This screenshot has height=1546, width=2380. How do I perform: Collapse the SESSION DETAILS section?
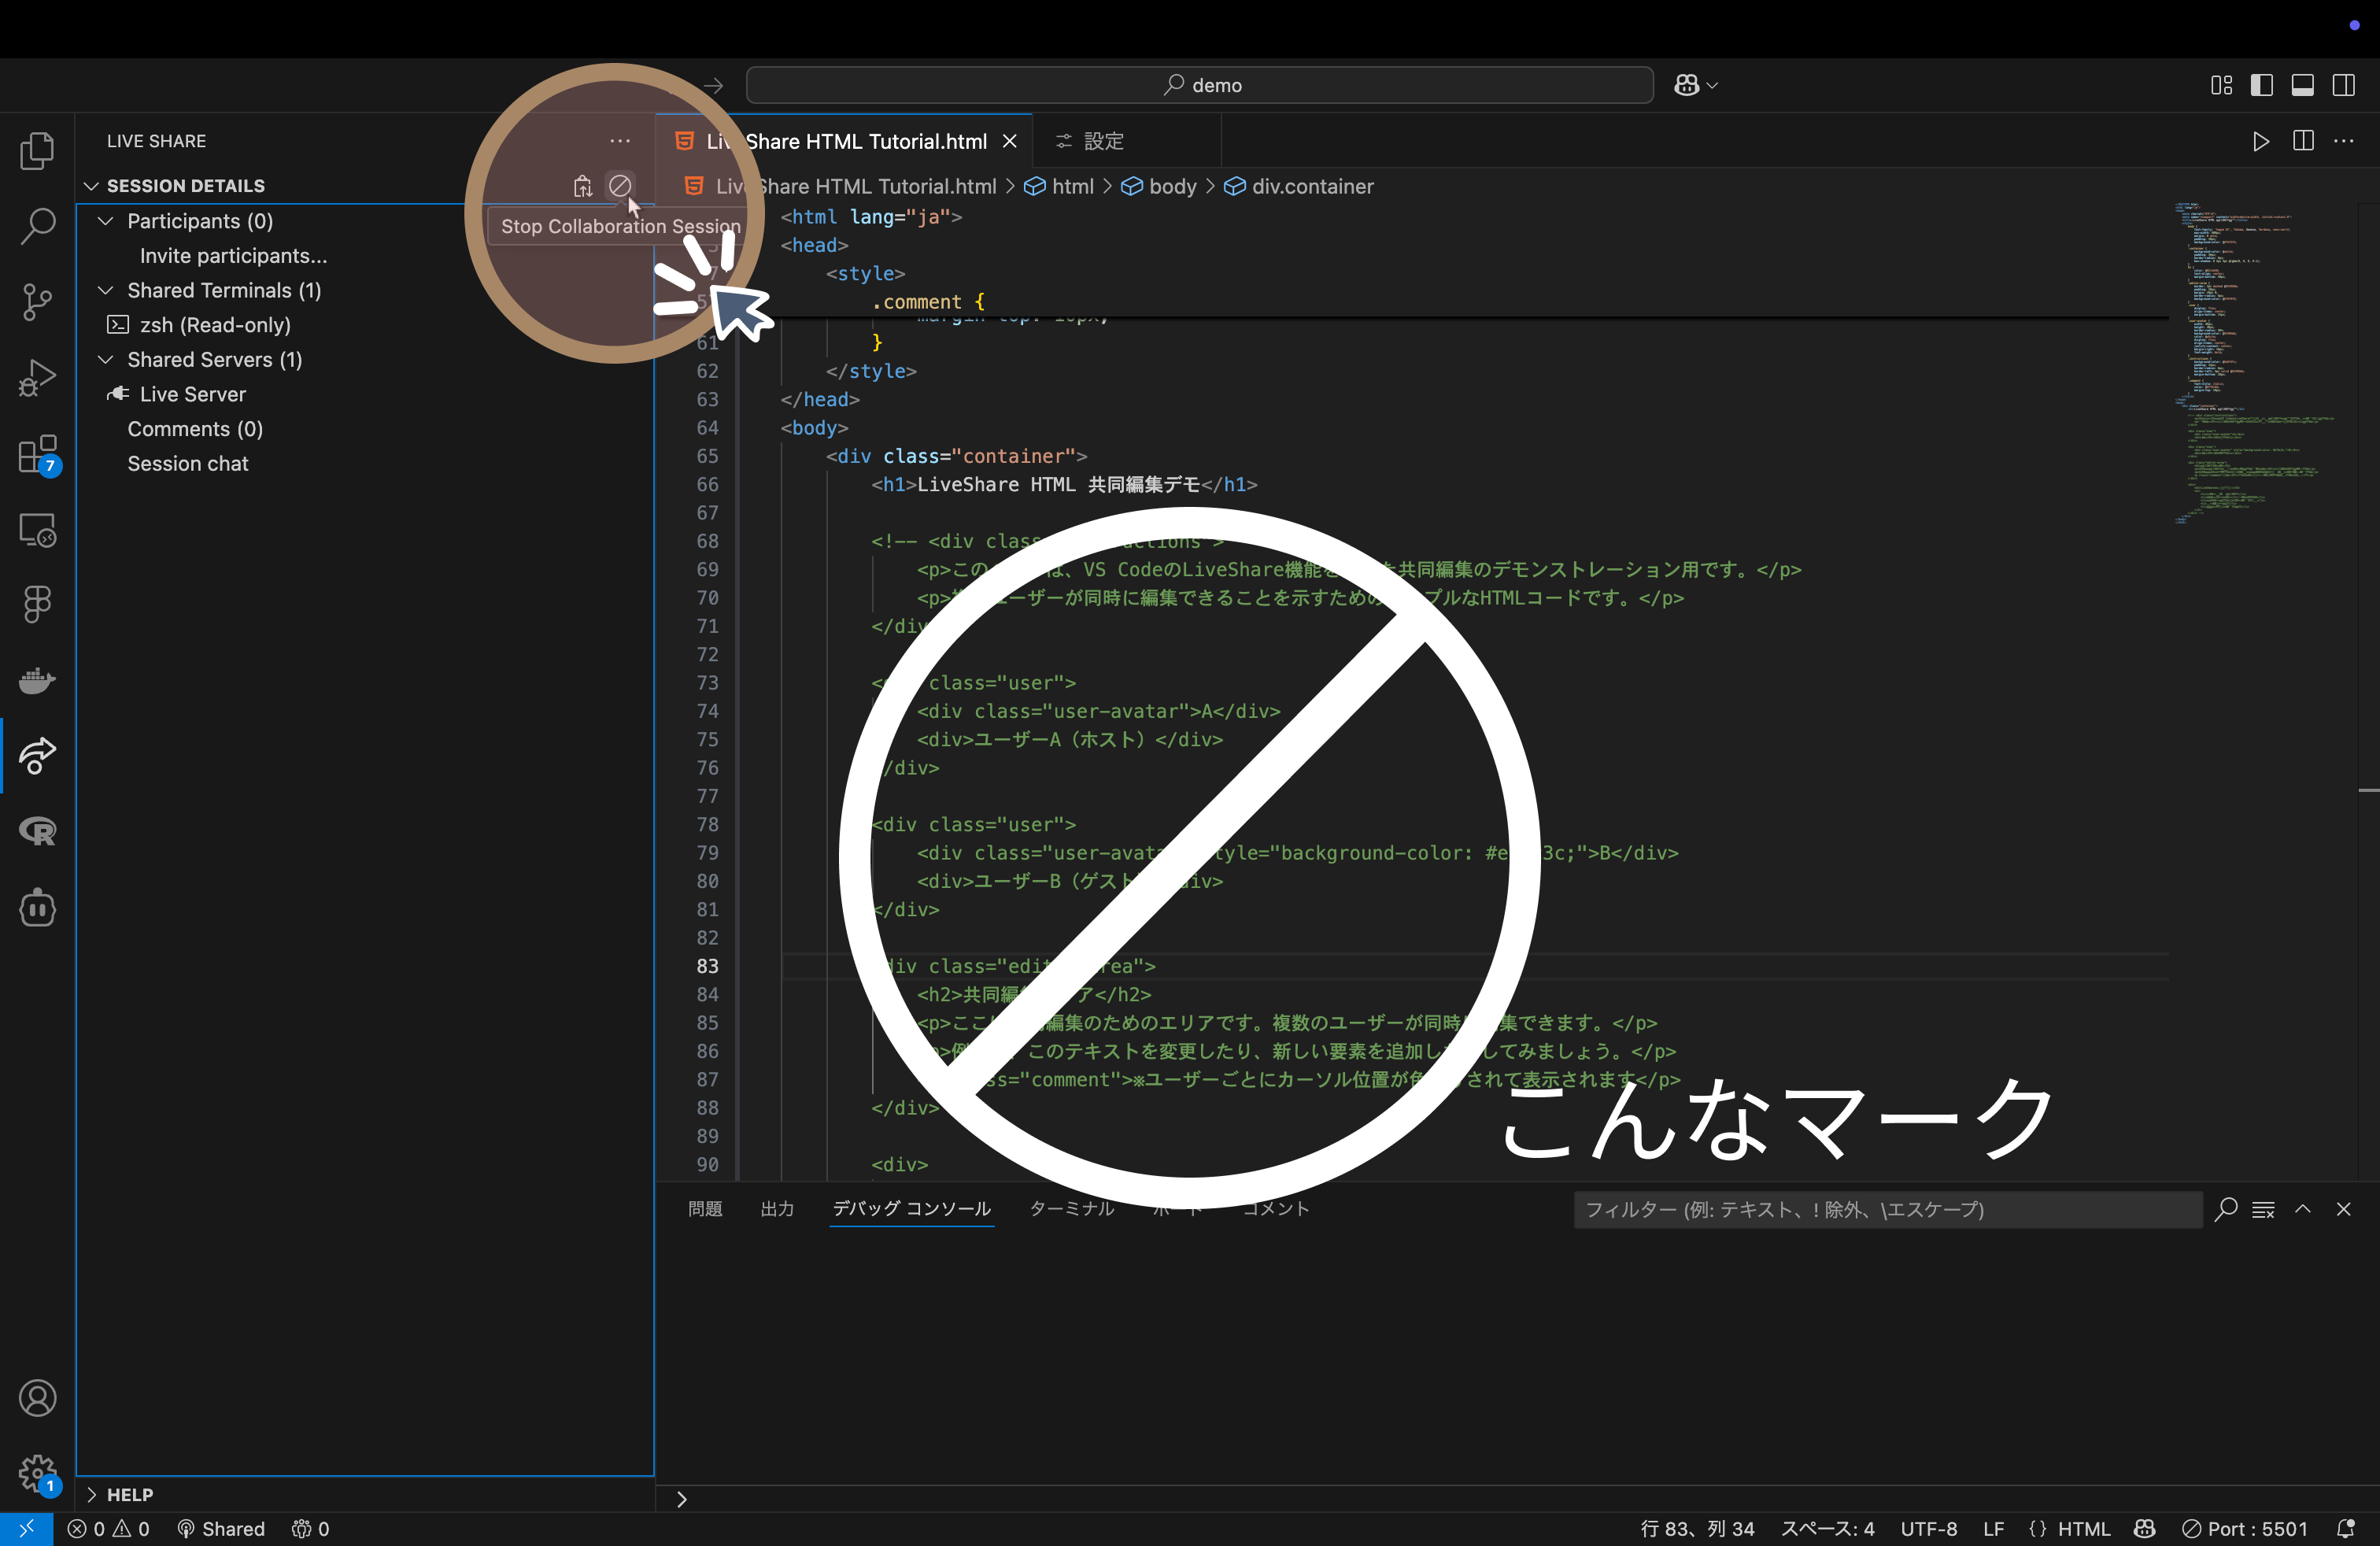(x=186, y=186)
